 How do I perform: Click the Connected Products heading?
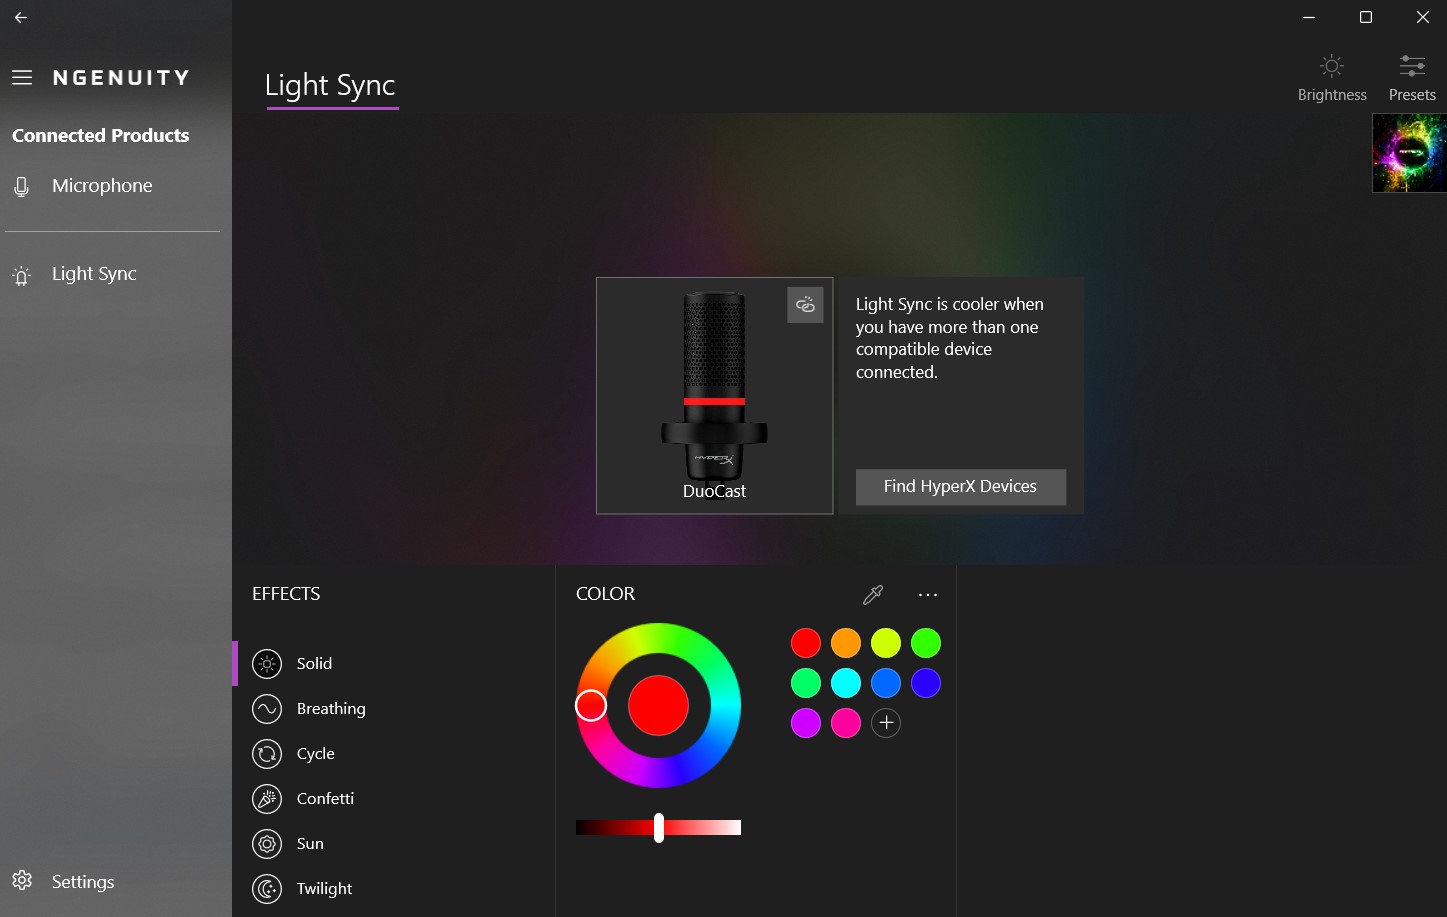pyautogui.click(x=100, y=136)
